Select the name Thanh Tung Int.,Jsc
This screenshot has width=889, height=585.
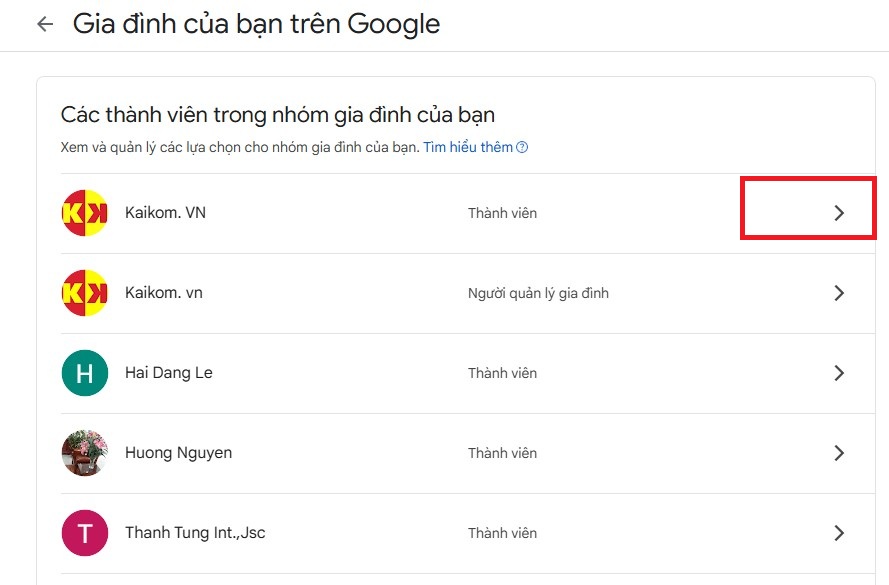pyautogui.click(x=195, y=533)
